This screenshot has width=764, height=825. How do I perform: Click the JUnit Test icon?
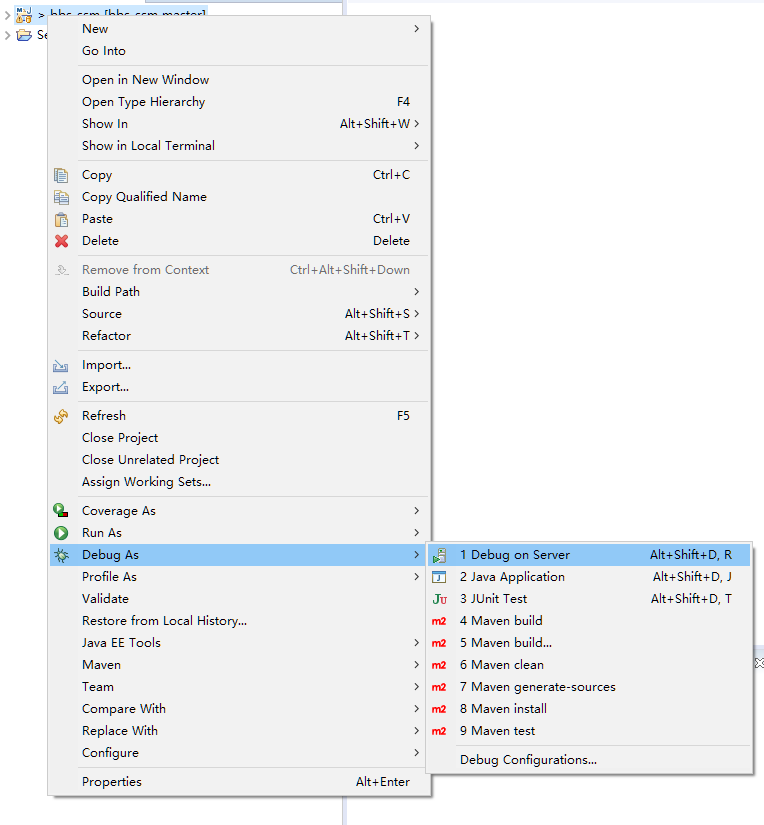(x=439, y=599)
